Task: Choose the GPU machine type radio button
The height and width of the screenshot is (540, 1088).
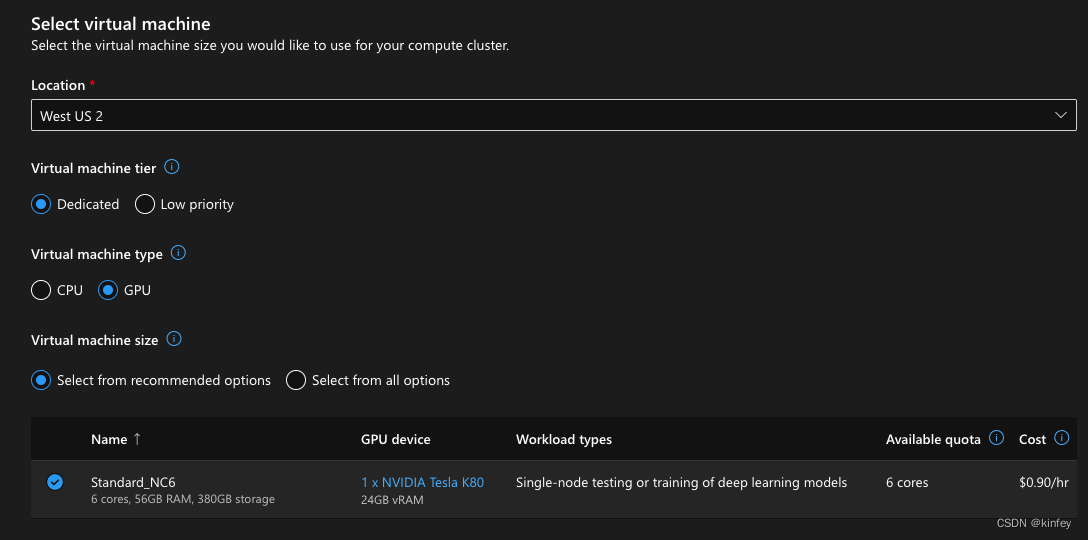Action: 108,290
